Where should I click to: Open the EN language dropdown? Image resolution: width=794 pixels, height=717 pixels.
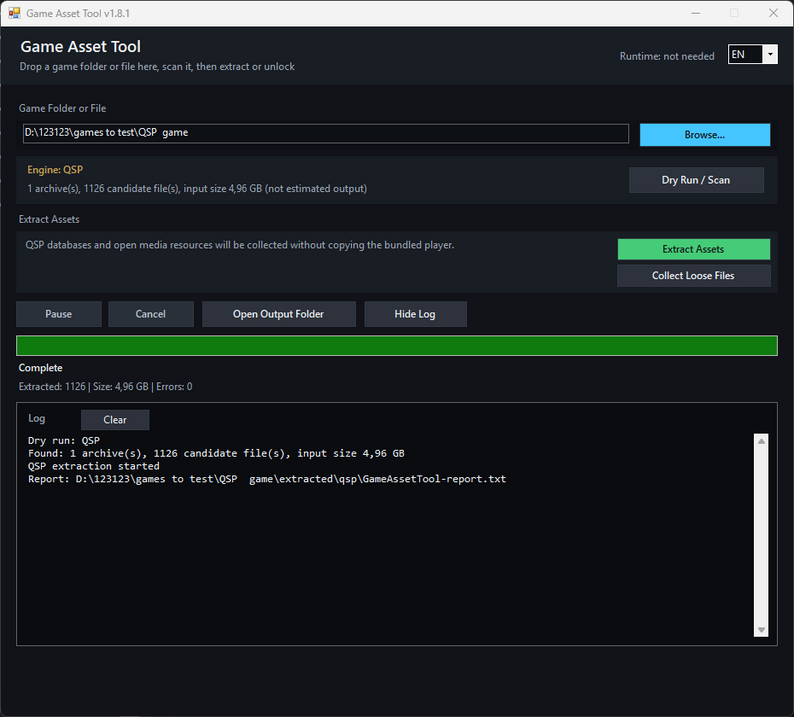[x=752, y=54]
